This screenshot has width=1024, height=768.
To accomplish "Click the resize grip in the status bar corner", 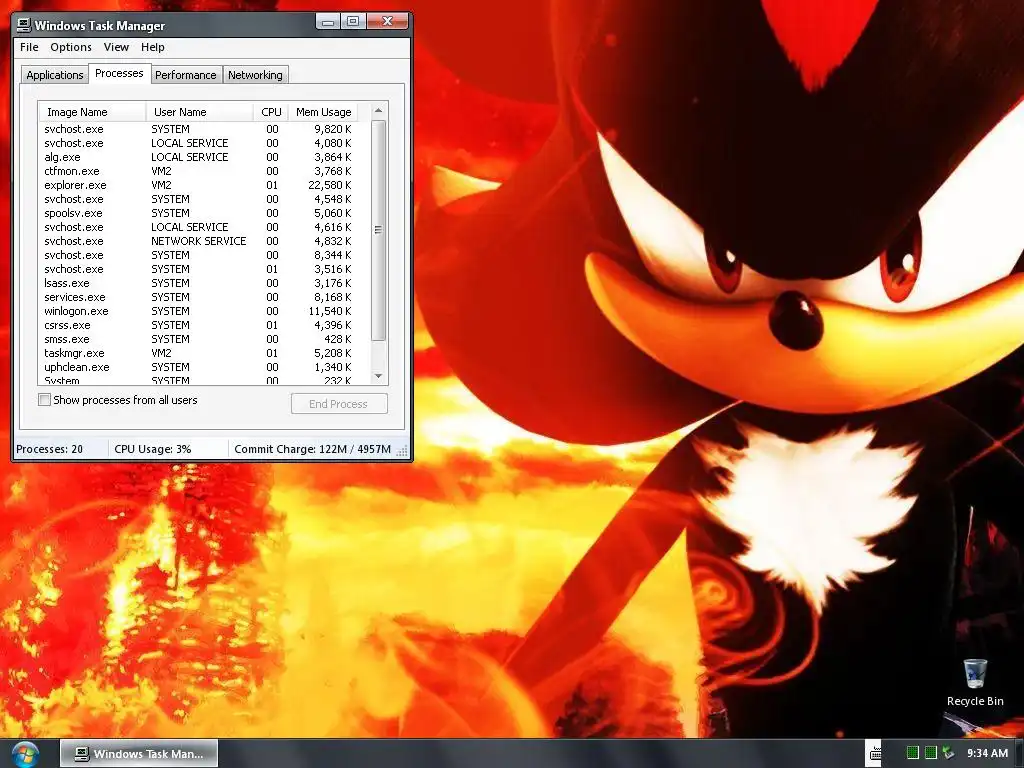I will [x=402, y=450].
